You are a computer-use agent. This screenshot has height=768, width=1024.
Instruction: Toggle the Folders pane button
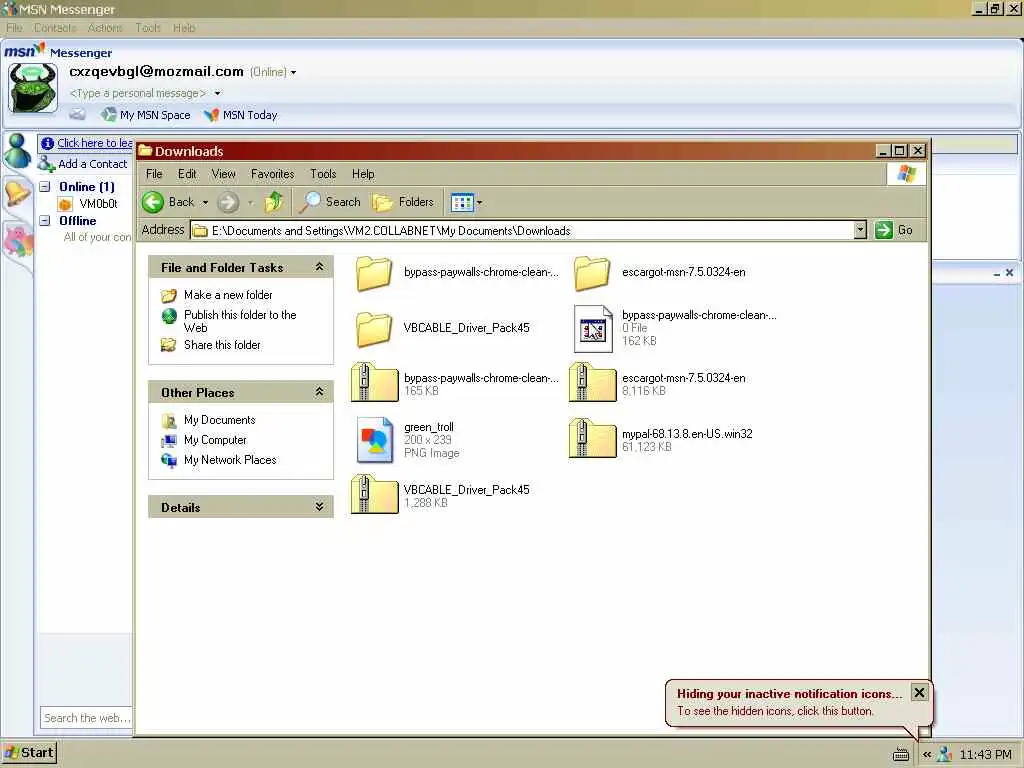(404, 202)
